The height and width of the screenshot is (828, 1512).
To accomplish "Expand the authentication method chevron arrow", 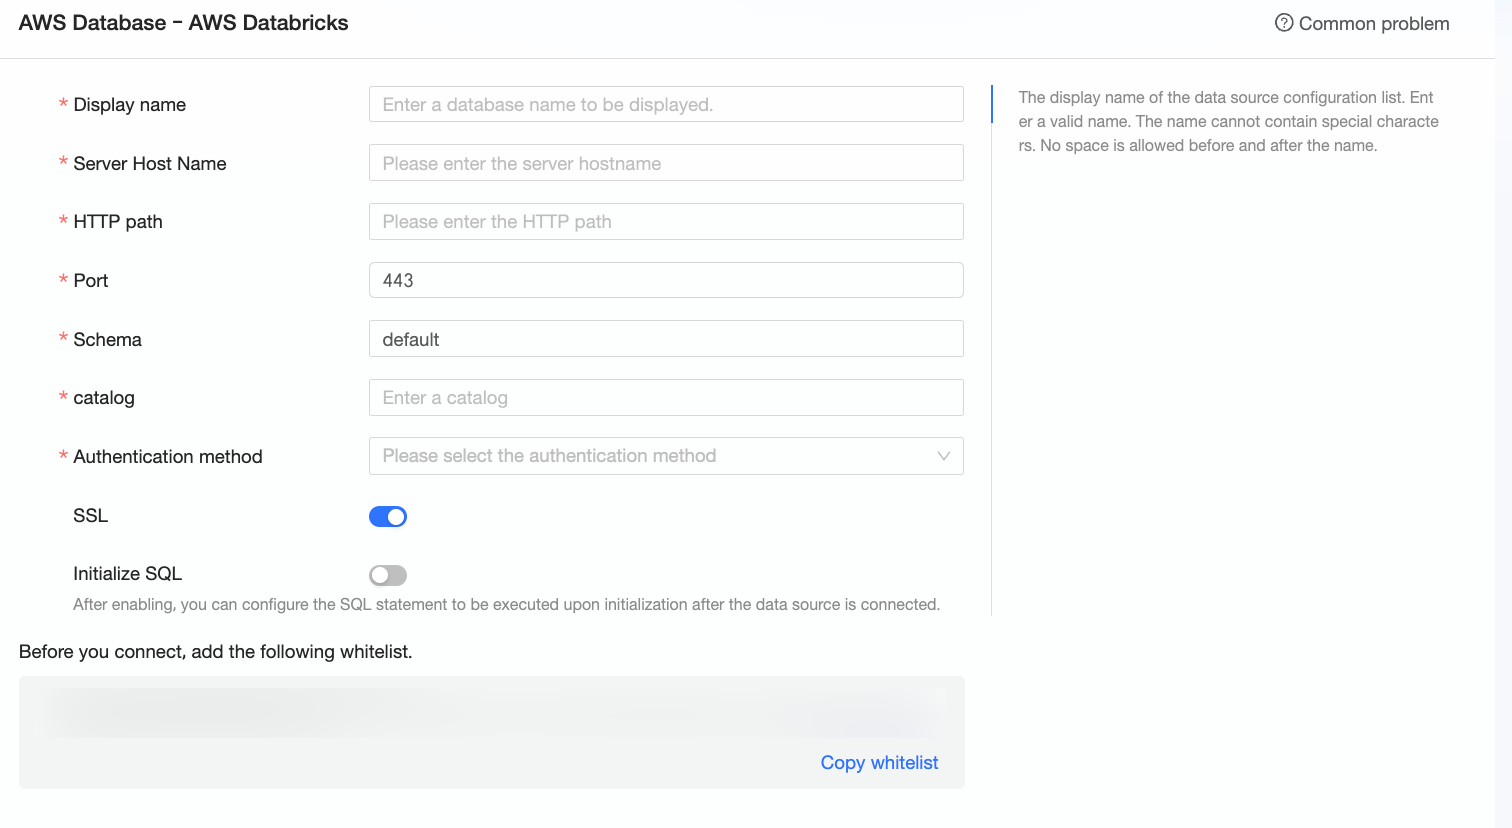I will pyautogui.click(x=943, y=456).
